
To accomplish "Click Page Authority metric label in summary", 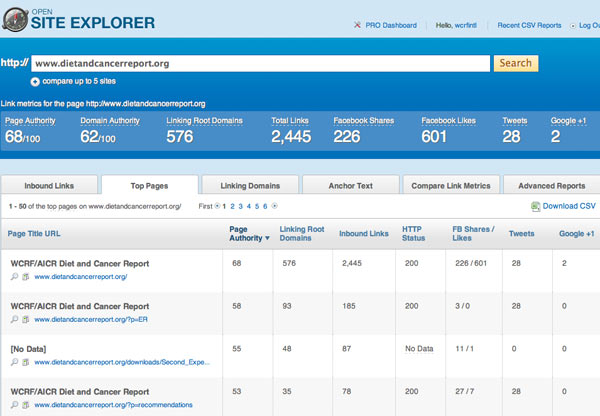I will click(x=30, y=121).
